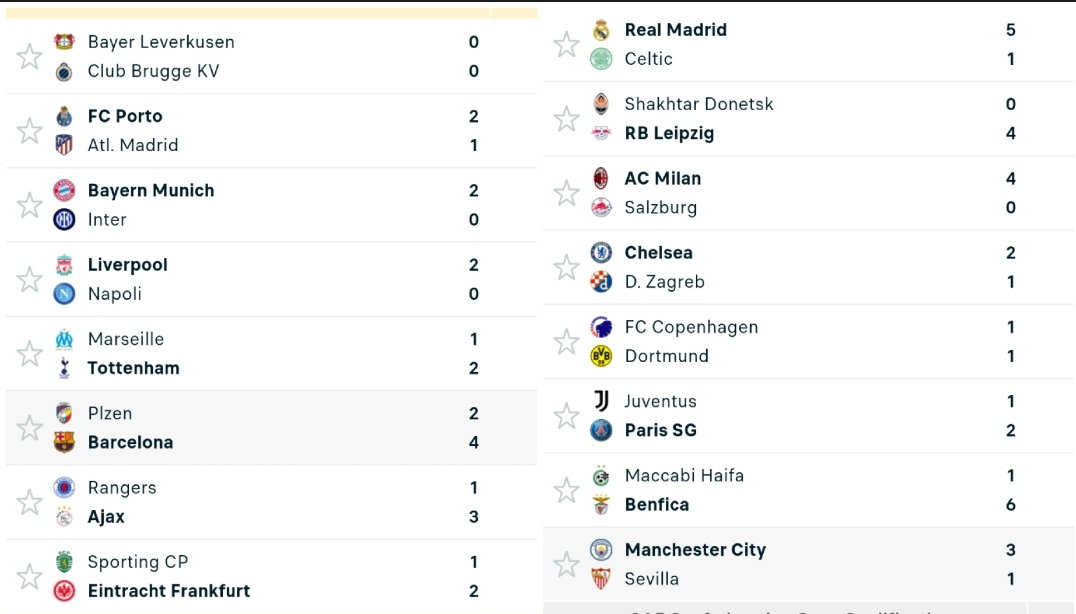The image size is (1076, 614).
Task: Click the FC Porto club crest
Action: (64, 116)
